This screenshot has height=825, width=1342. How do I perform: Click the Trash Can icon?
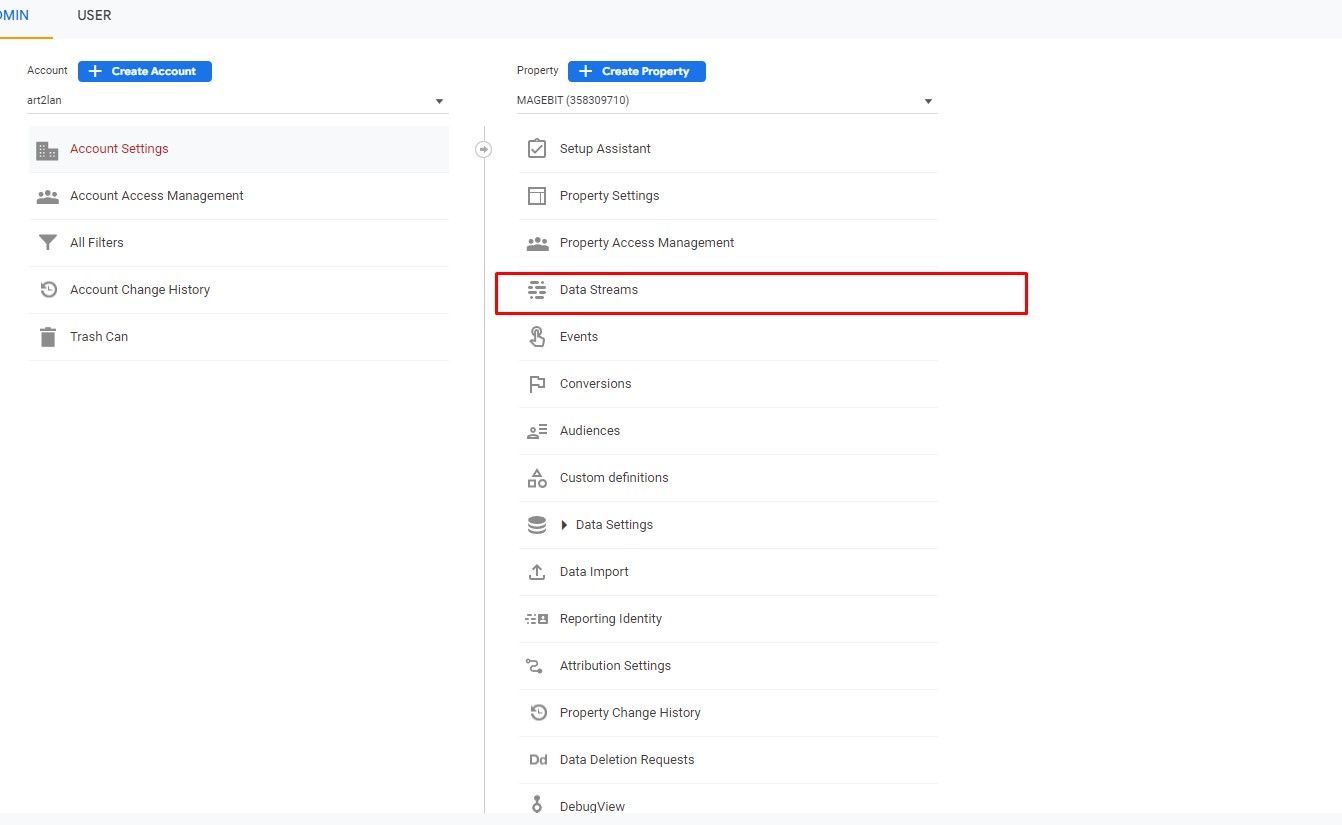(47, 337)
